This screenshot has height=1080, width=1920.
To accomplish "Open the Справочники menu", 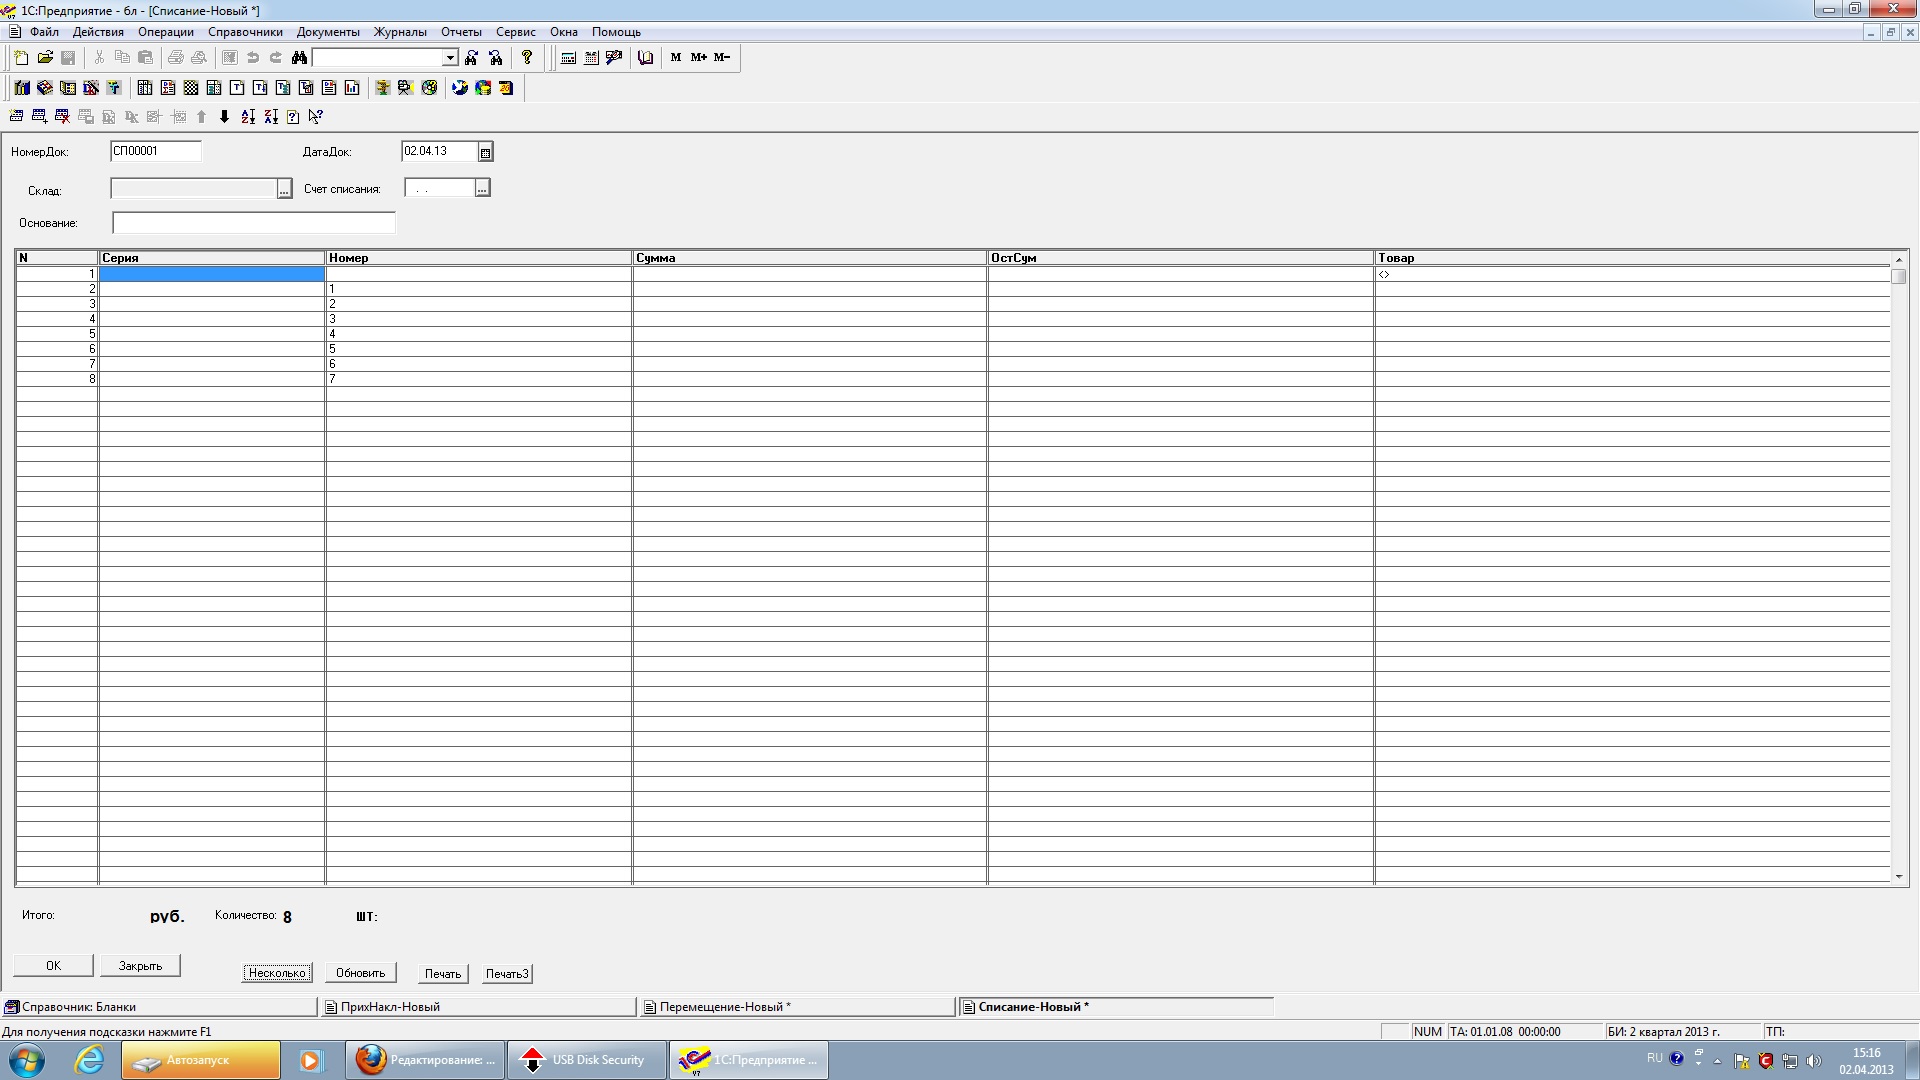I will click(x=245, y=32).
